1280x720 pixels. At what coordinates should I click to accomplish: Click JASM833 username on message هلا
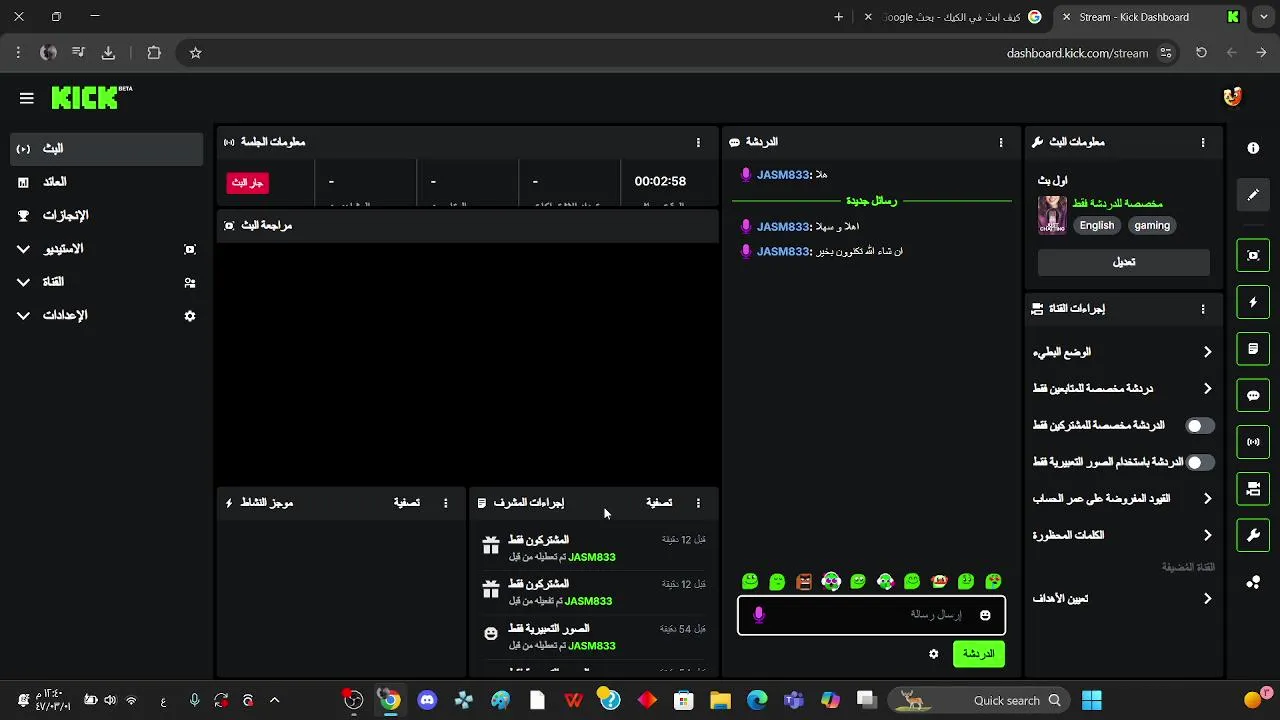(783, 175)
